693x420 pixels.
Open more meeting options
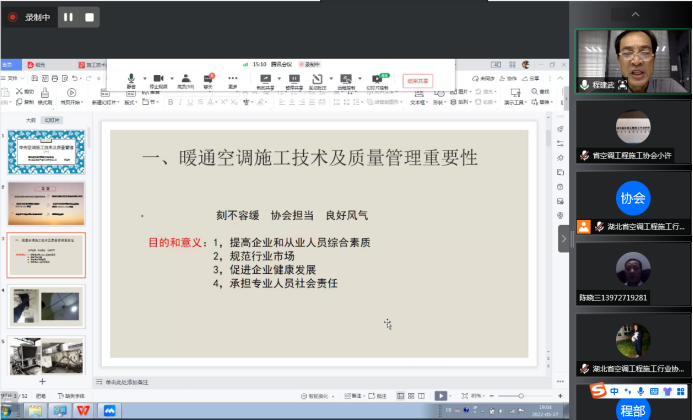[x=232, y=81]
